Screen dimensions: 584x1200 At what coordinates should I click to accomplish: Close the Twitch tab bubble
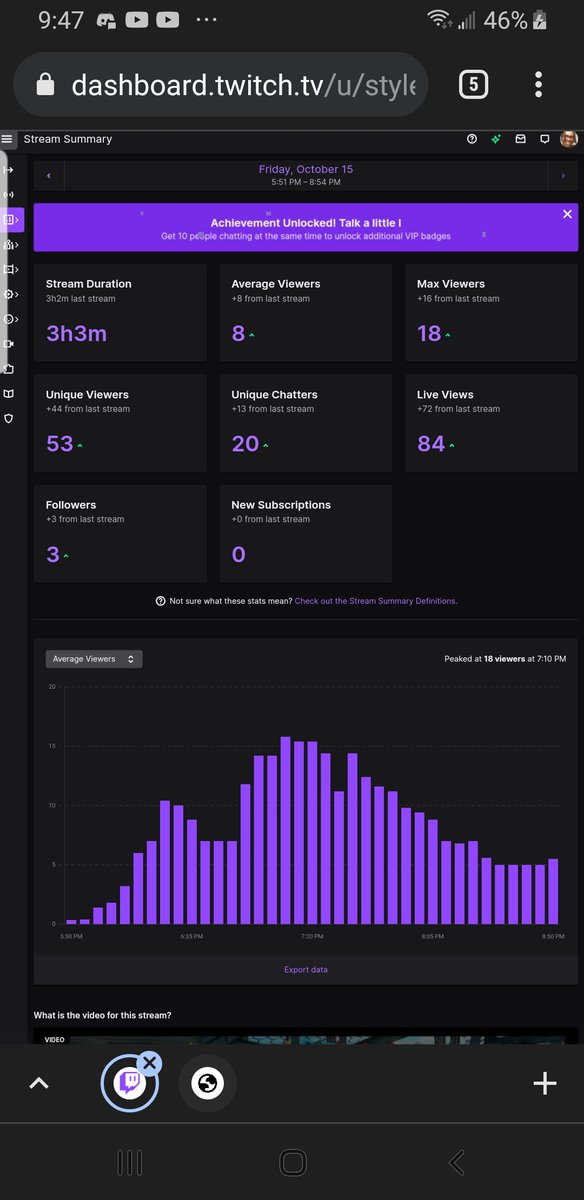pos(150,1062)
